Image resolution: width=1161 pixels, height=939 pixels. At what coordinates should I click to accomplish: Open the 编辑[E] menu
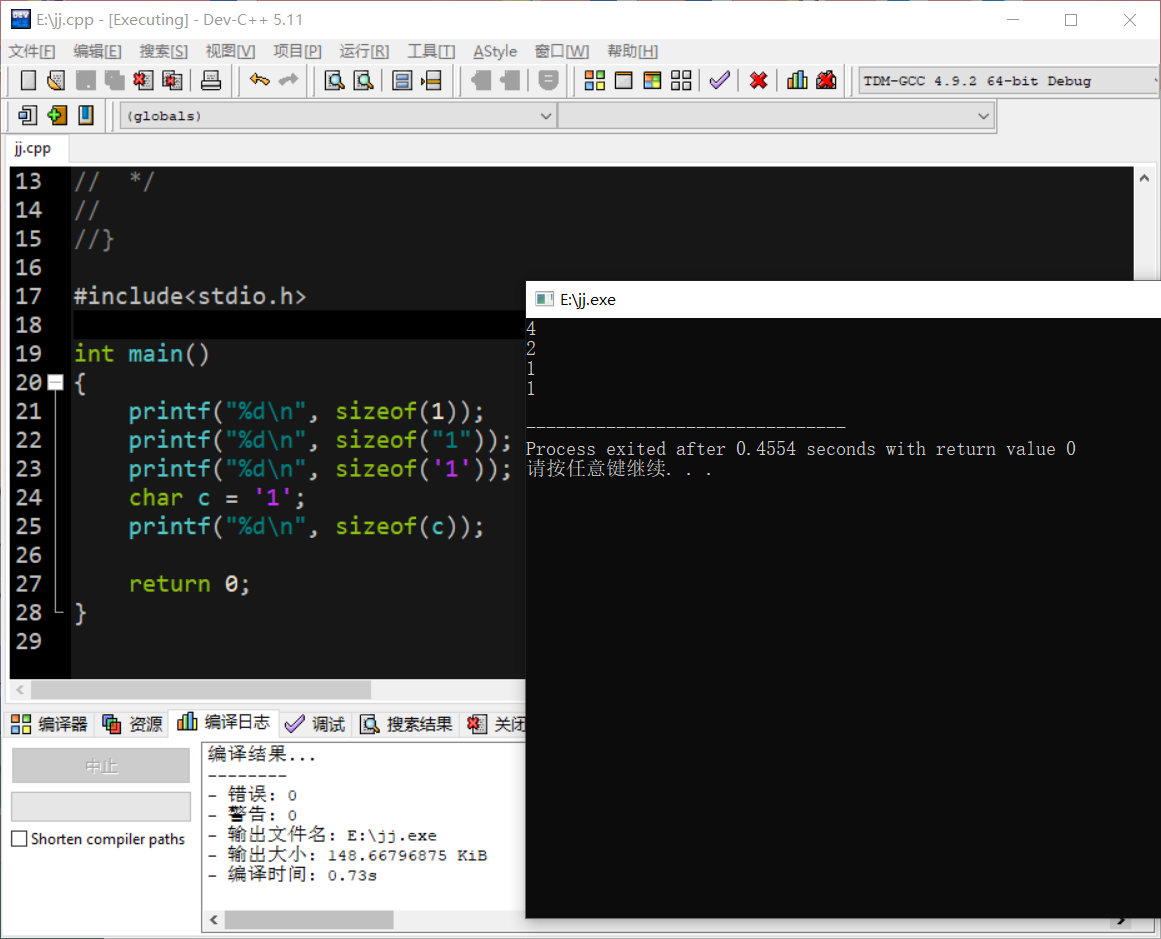coord(97,51)
